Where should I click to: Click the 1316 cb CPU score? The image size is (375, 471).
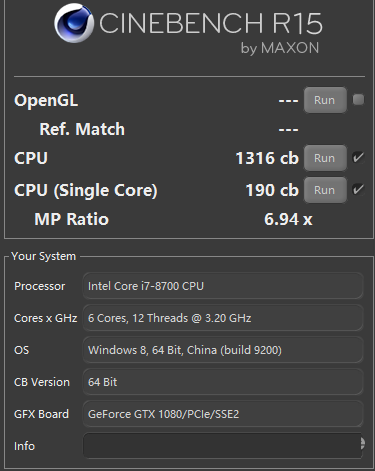[267, 158]
